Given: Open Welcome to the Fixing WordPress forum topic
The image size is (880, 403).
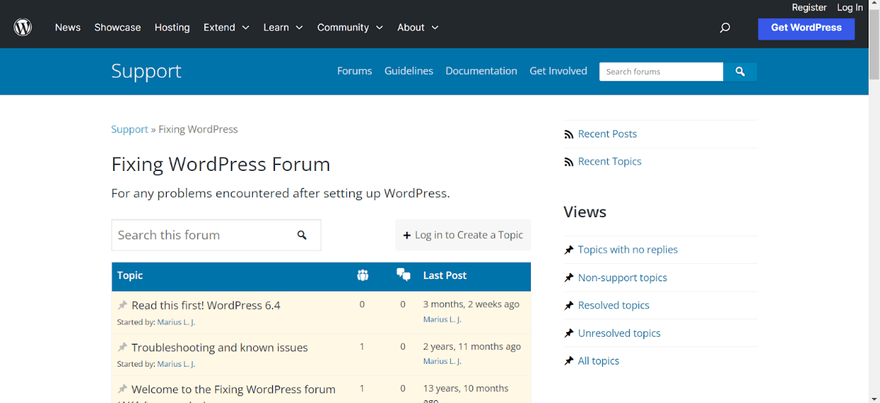Looking at the screenshot, I should tap(233, 390).
